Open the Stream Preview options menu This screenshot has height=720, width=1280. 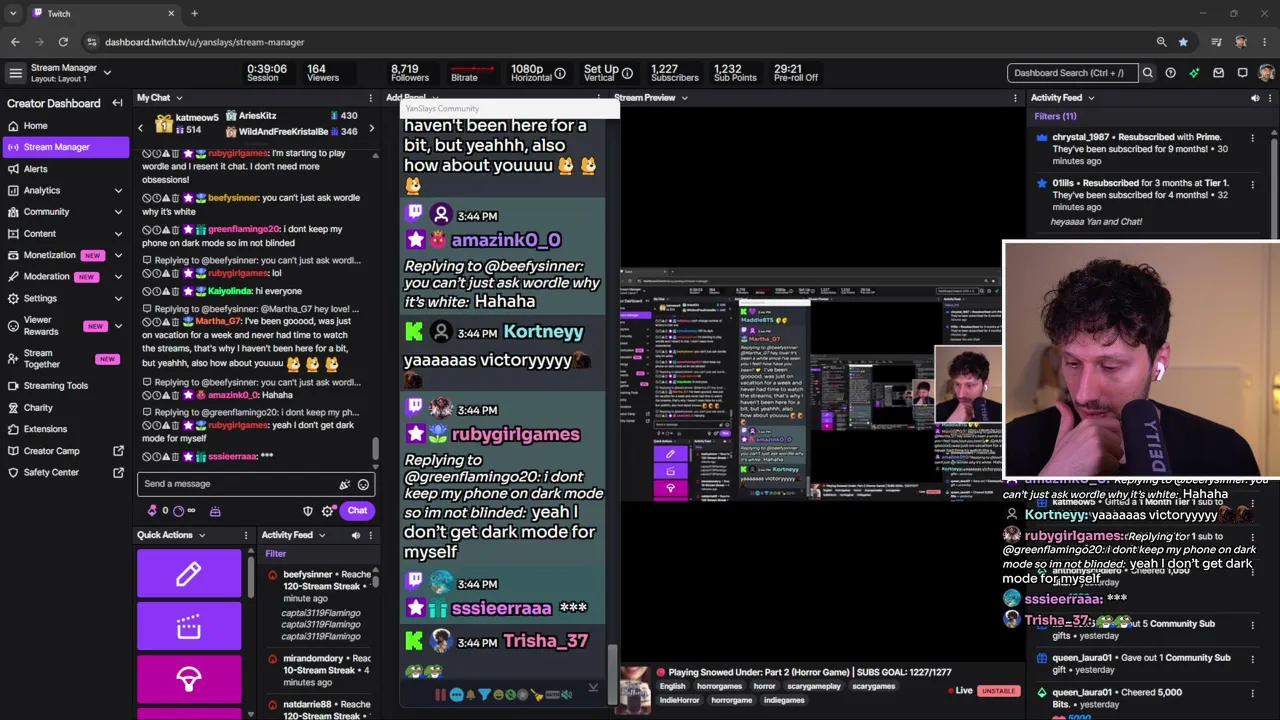pyautogui.click(x=1015, y=98)
